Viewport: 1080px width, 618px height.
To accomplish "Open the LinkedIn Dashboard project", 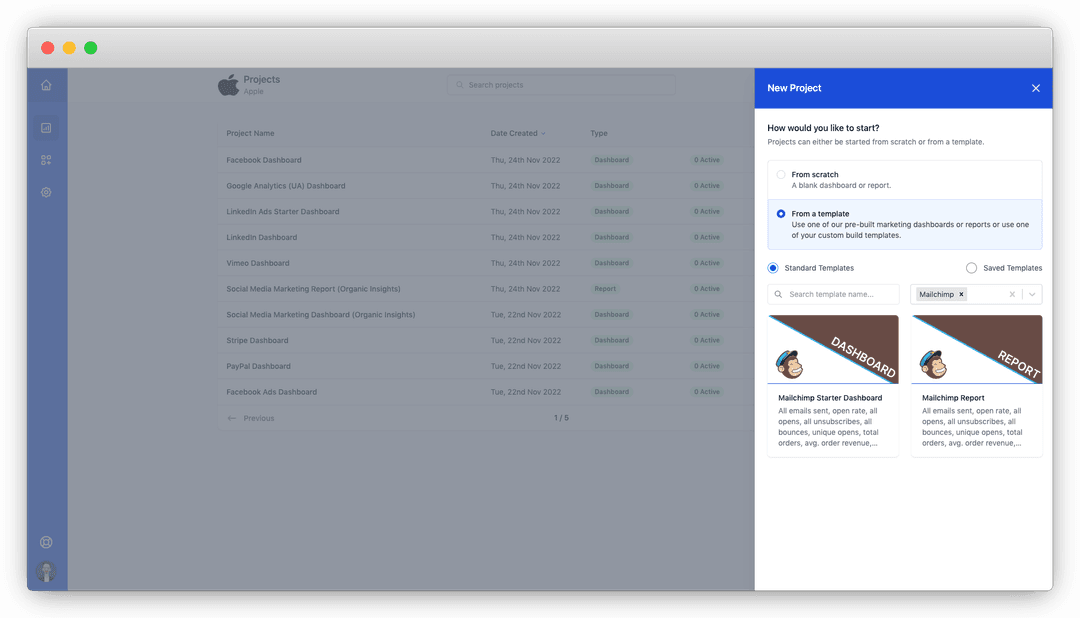I will coord(262,237).
